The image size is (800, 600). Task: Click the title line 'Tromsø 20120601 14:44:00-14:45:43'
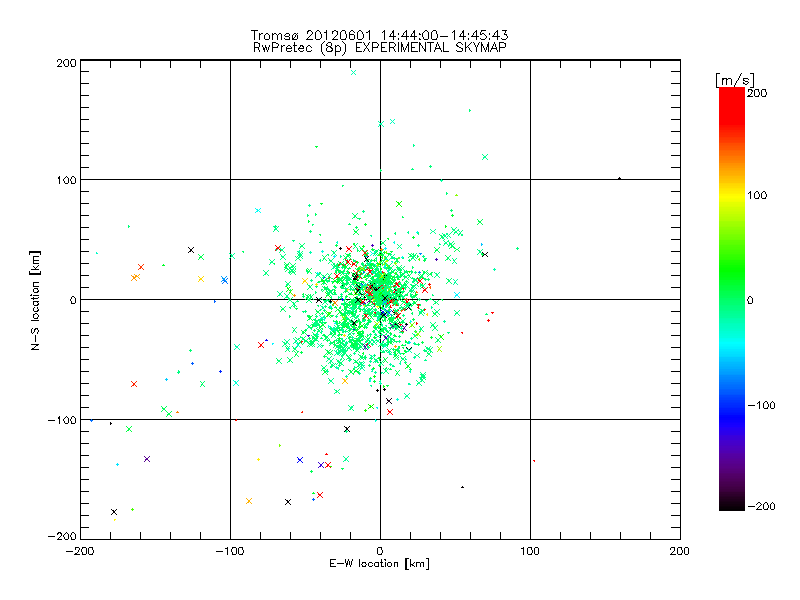(379, 35)
